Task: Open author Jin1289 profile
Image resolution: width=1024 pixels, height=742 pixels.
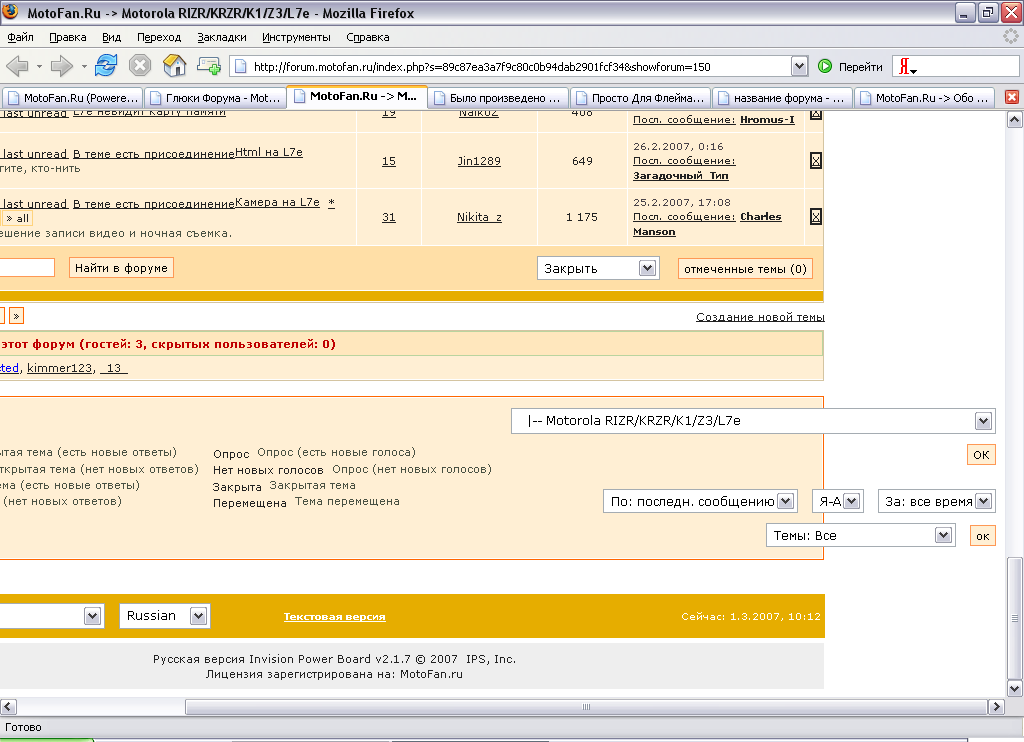Action: (479, 161)
